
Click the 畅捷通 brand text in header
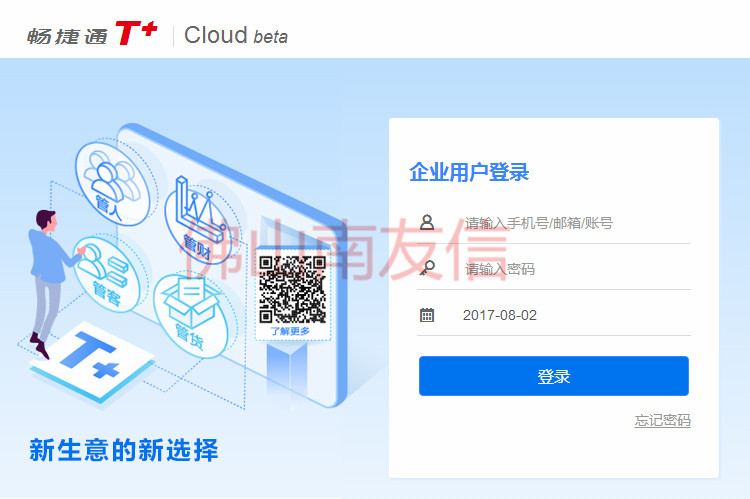pyautogui.click(x=67, y=36)
